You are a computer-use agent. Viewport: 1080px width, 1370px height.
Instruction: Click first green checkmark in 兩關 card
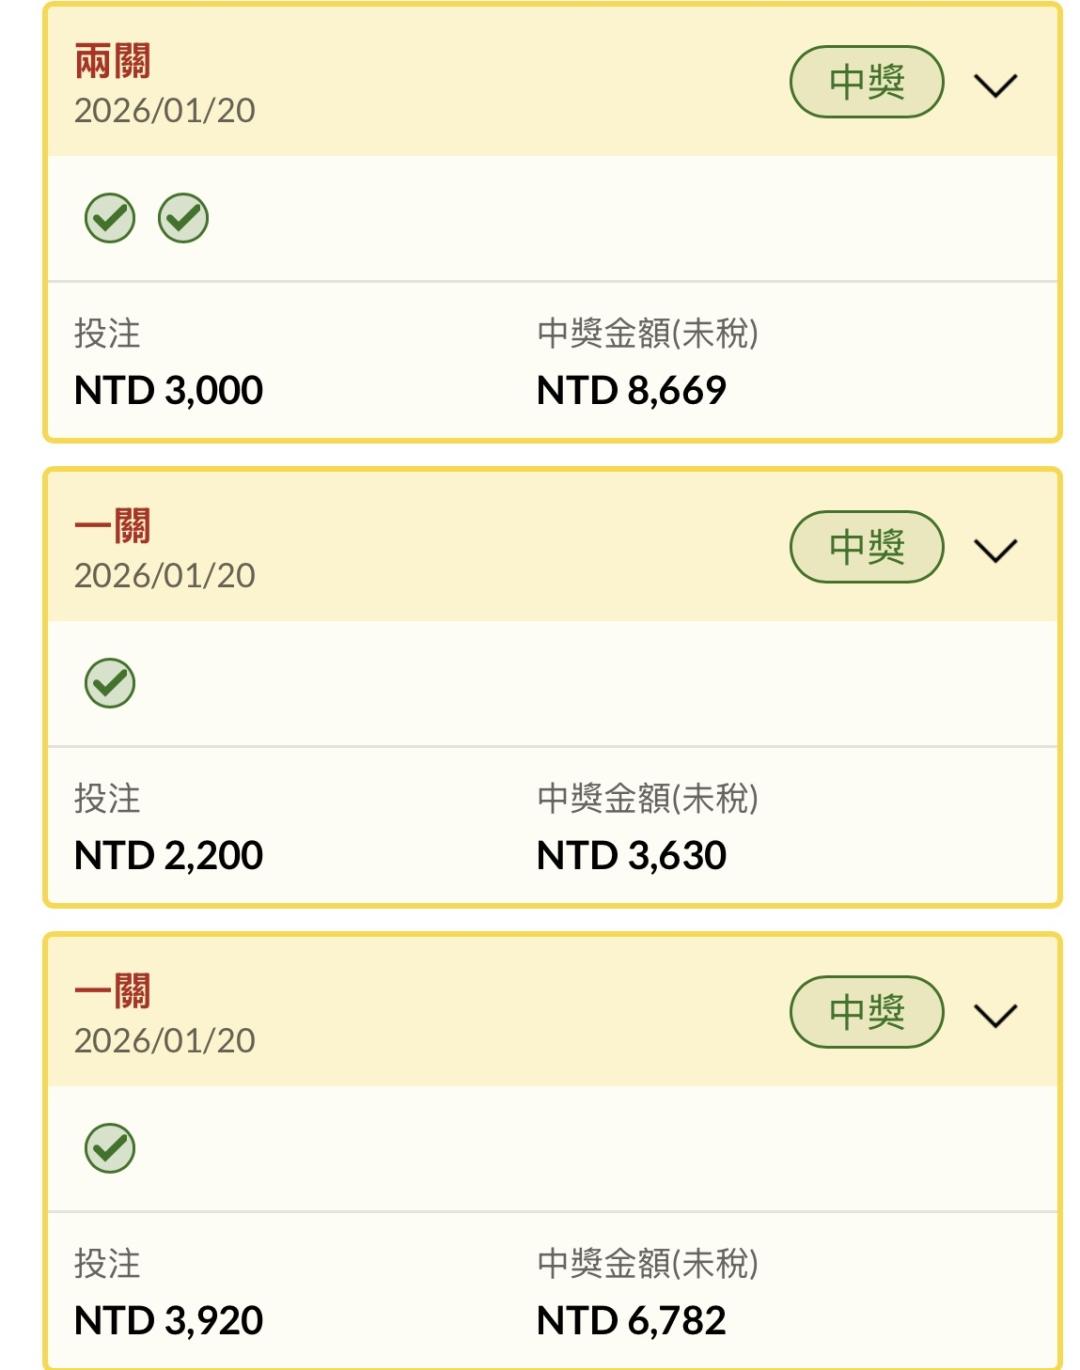click(x=110, y=218)
